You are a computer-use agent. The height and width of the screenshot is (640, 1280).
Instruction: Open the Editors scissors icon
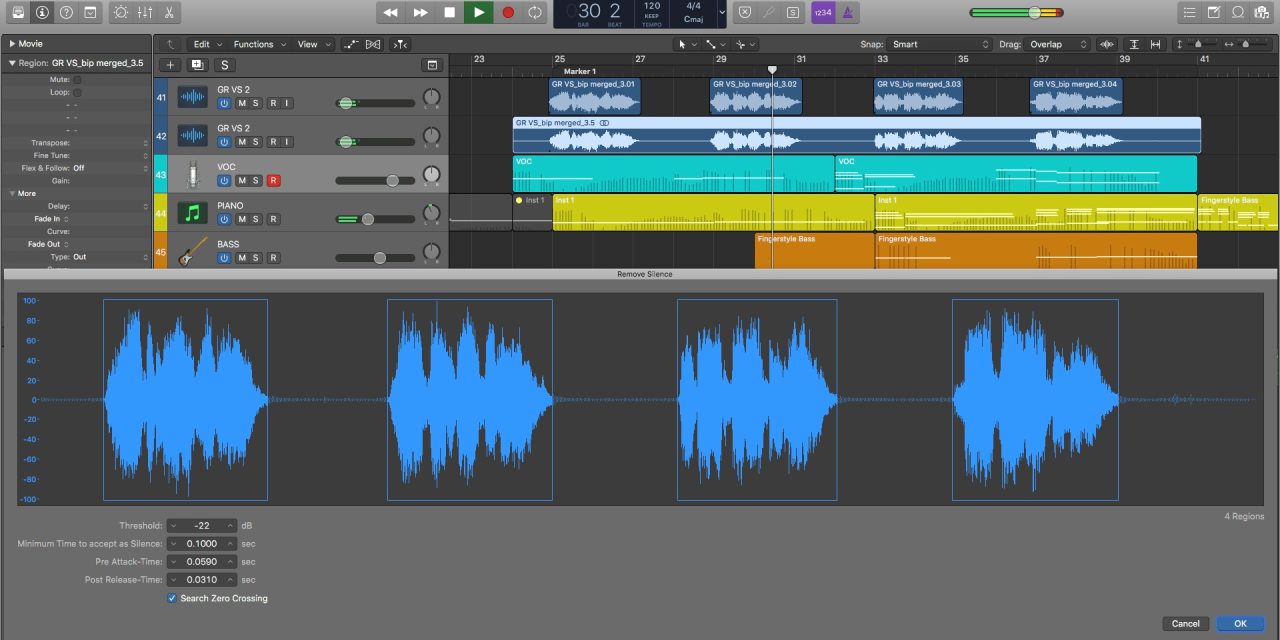[x=169, y=12]
